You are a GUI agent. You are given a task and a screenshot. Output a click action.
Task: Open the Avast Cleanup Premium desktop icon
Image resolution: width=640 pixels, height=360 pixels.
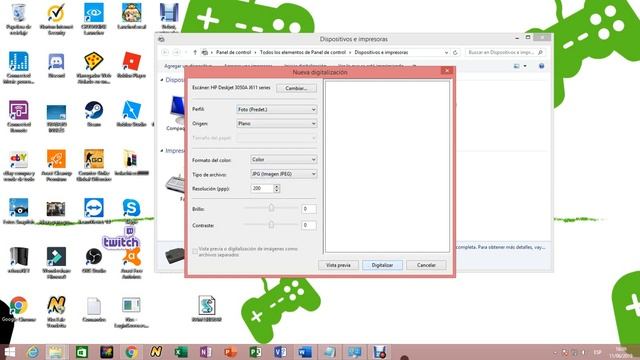56,165
